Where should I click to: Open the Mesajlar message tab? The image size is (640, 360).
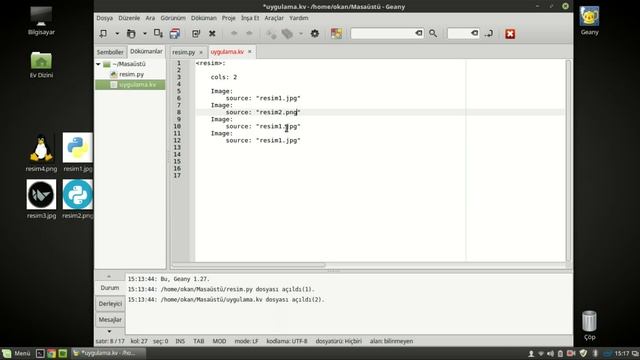[110, 320]
